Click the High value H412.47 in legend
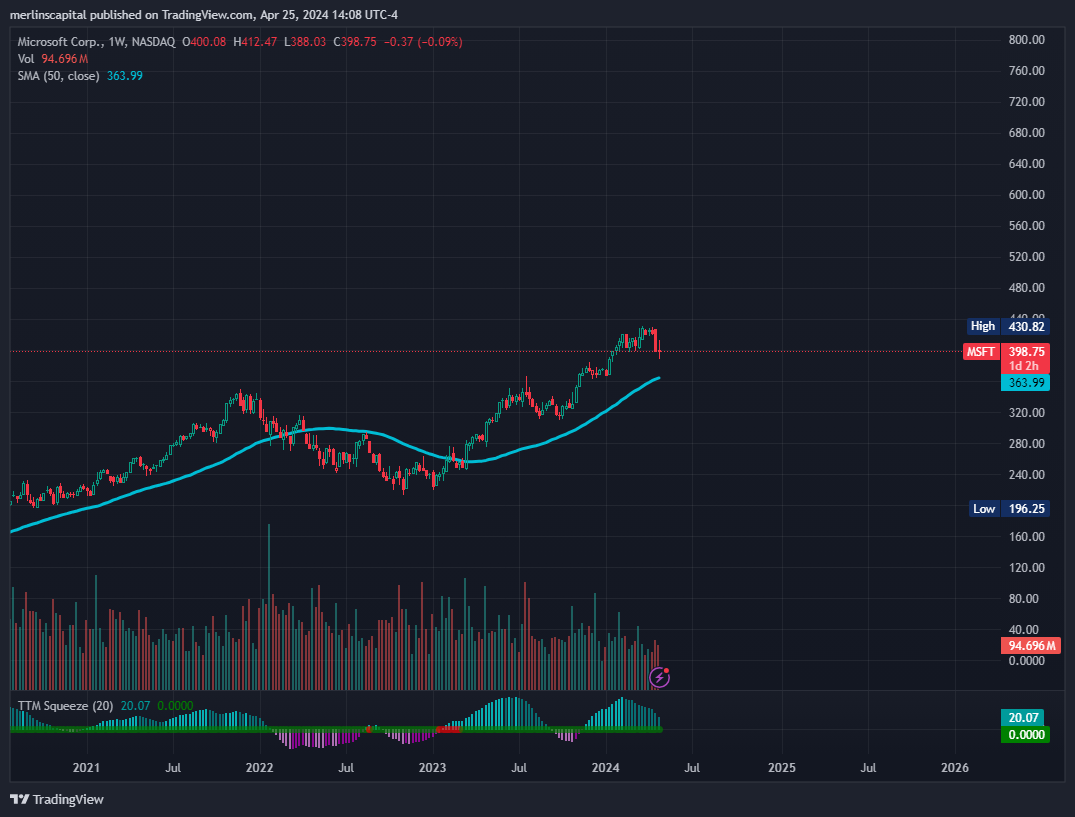This screenshot has width=1075, height=817. pos(255,42)
